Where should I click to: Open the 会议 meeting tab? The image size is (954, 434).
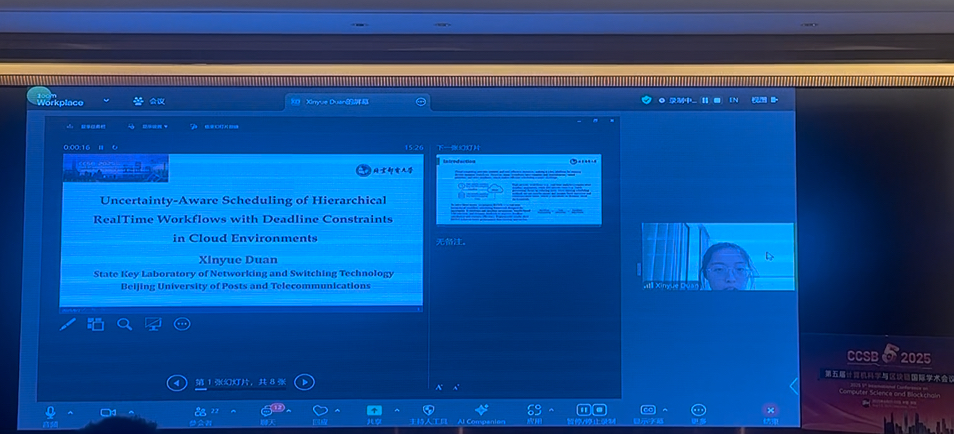click(150, 101)
